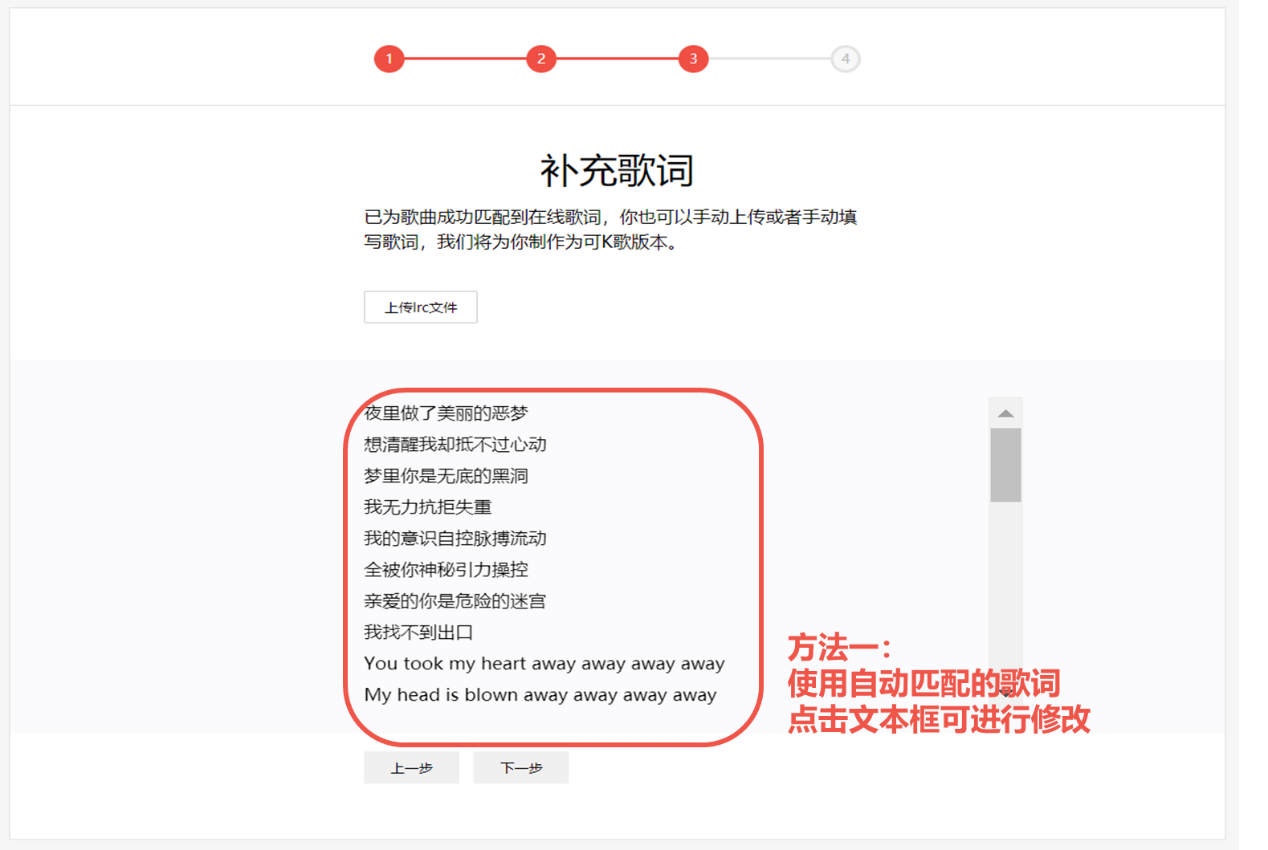
Task: Click the step 2 indicator circle
Action: [x=541, y=59]
